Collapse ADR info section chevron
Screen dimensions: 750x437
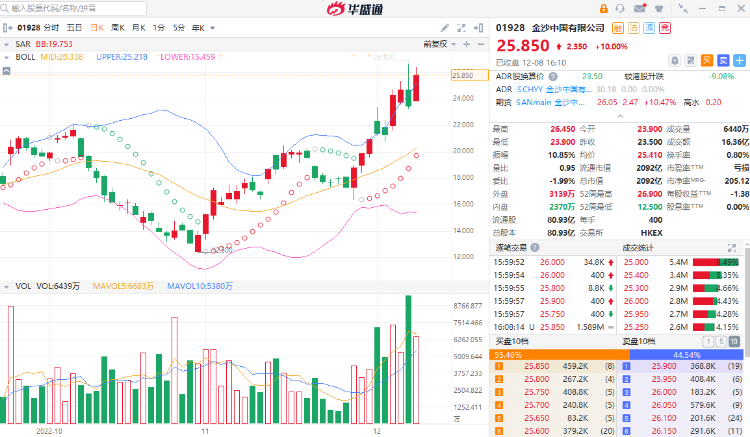coord(620,116)
